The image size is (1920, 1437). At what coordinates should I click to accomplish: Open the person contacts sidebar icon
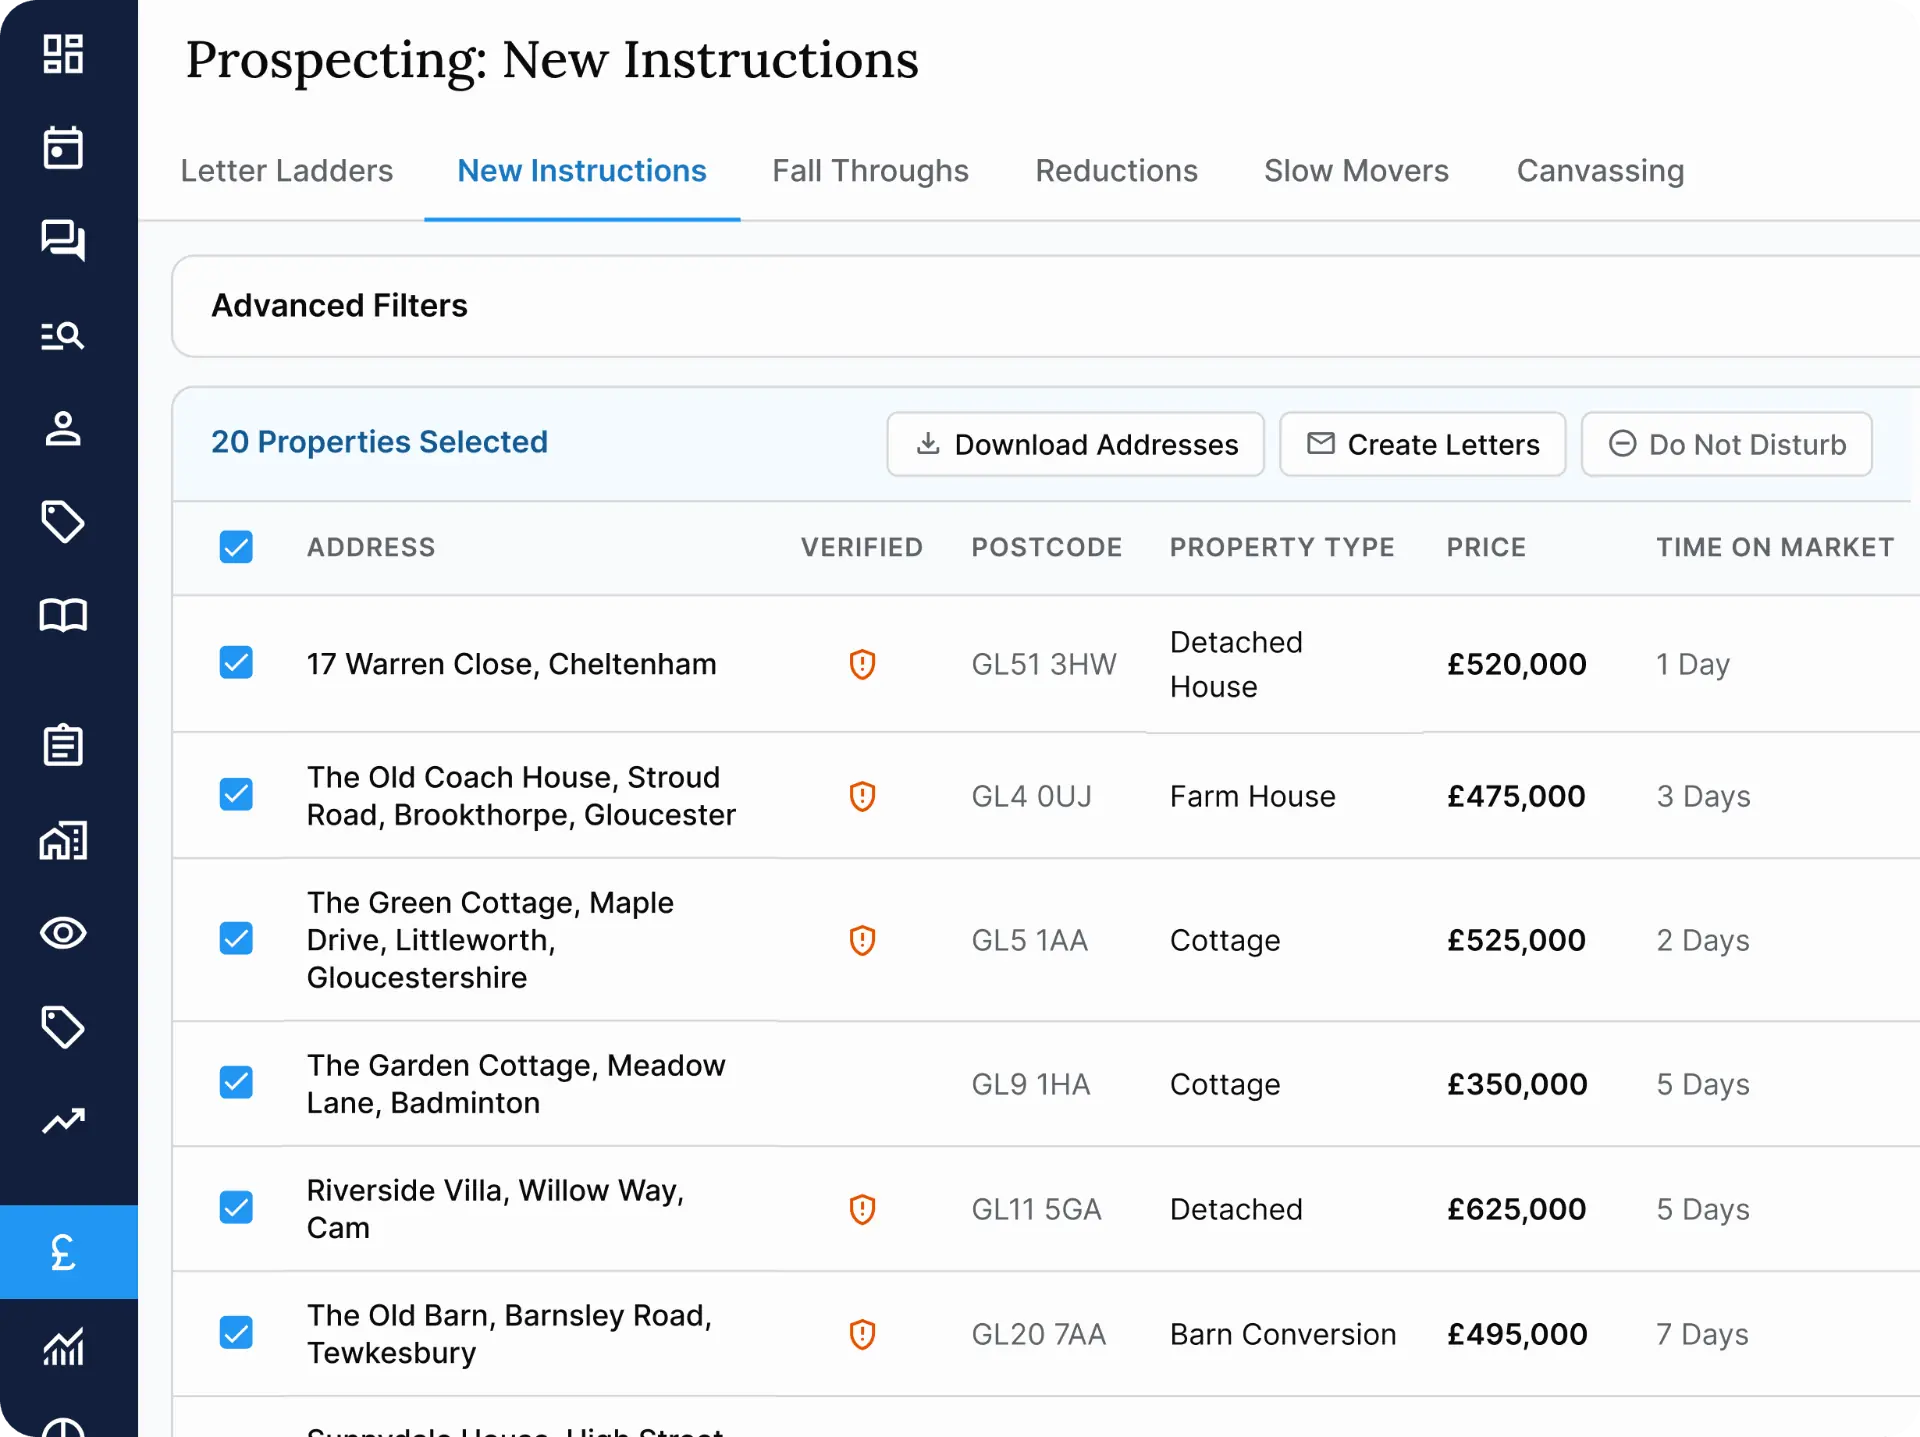(63, 428)
